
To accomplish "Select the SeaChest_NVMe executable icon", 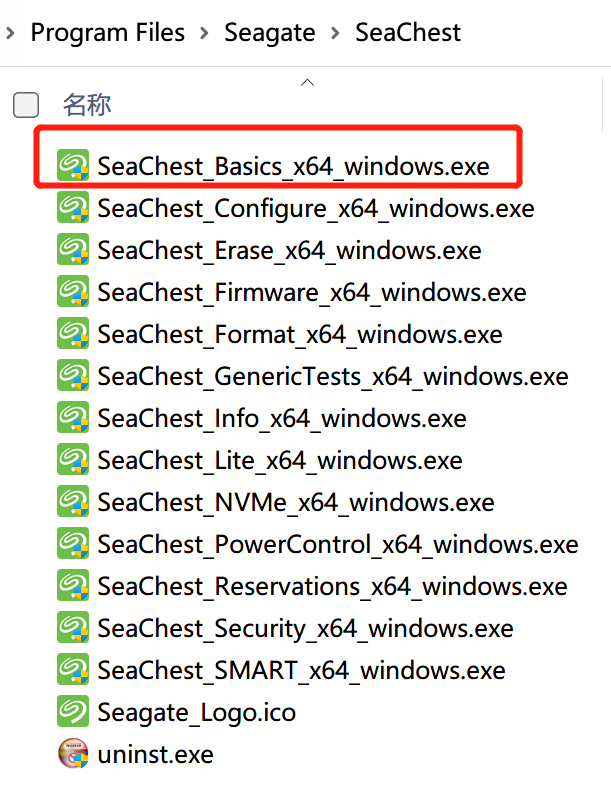I will point(74,502).
